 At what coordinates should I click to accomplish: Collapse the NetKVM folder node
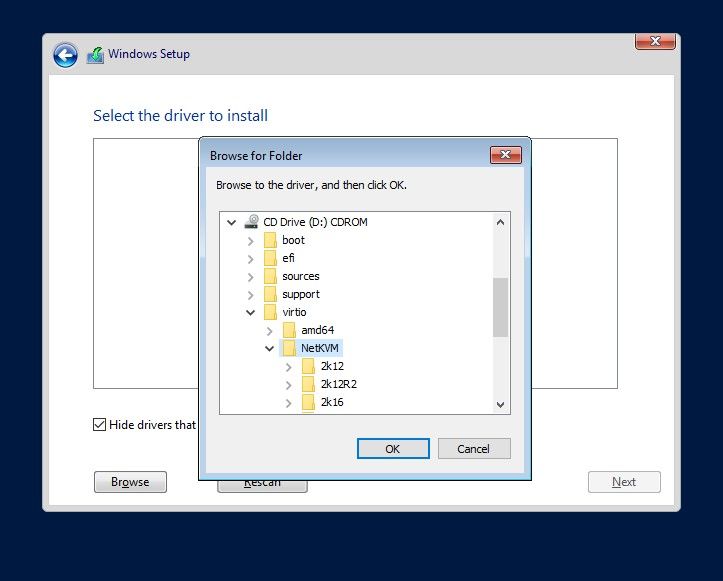tap(269, 349)
